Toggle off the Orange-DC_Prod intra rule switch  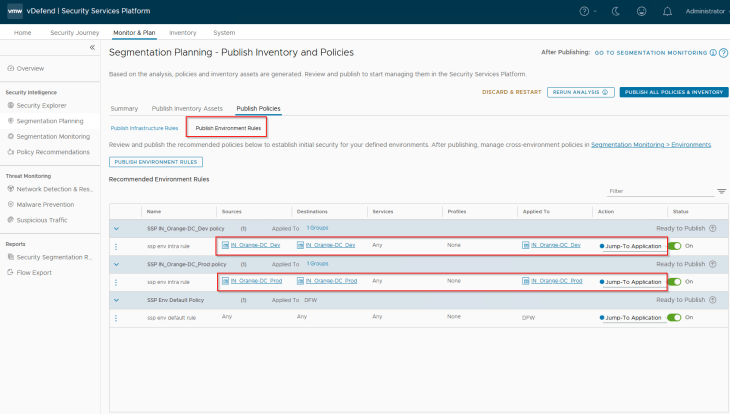(674, 281)
